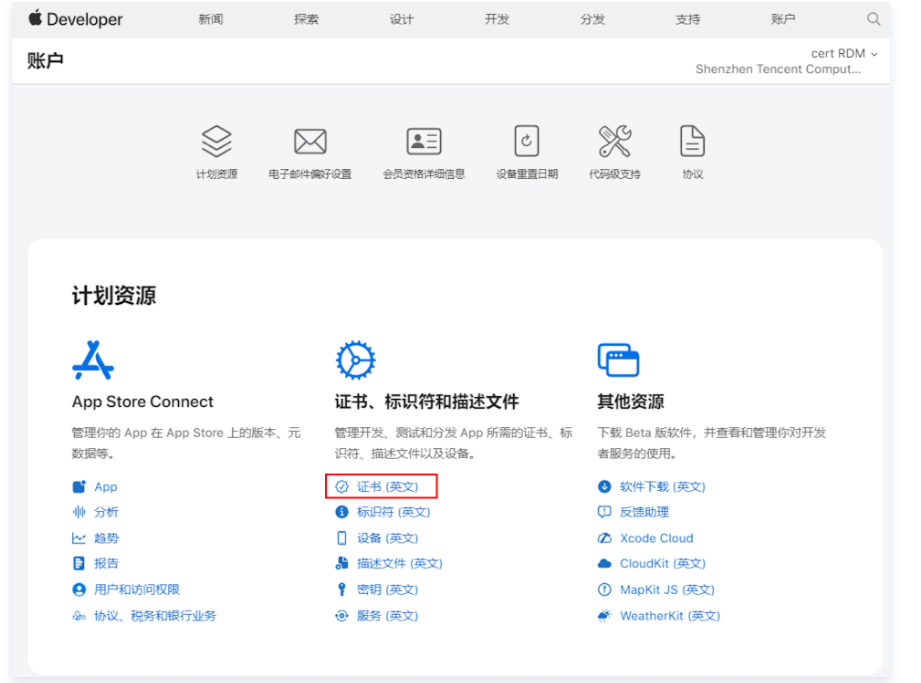The image size is (921, 683).
Task: Open the 趋势 link
Action: point(106,538)
